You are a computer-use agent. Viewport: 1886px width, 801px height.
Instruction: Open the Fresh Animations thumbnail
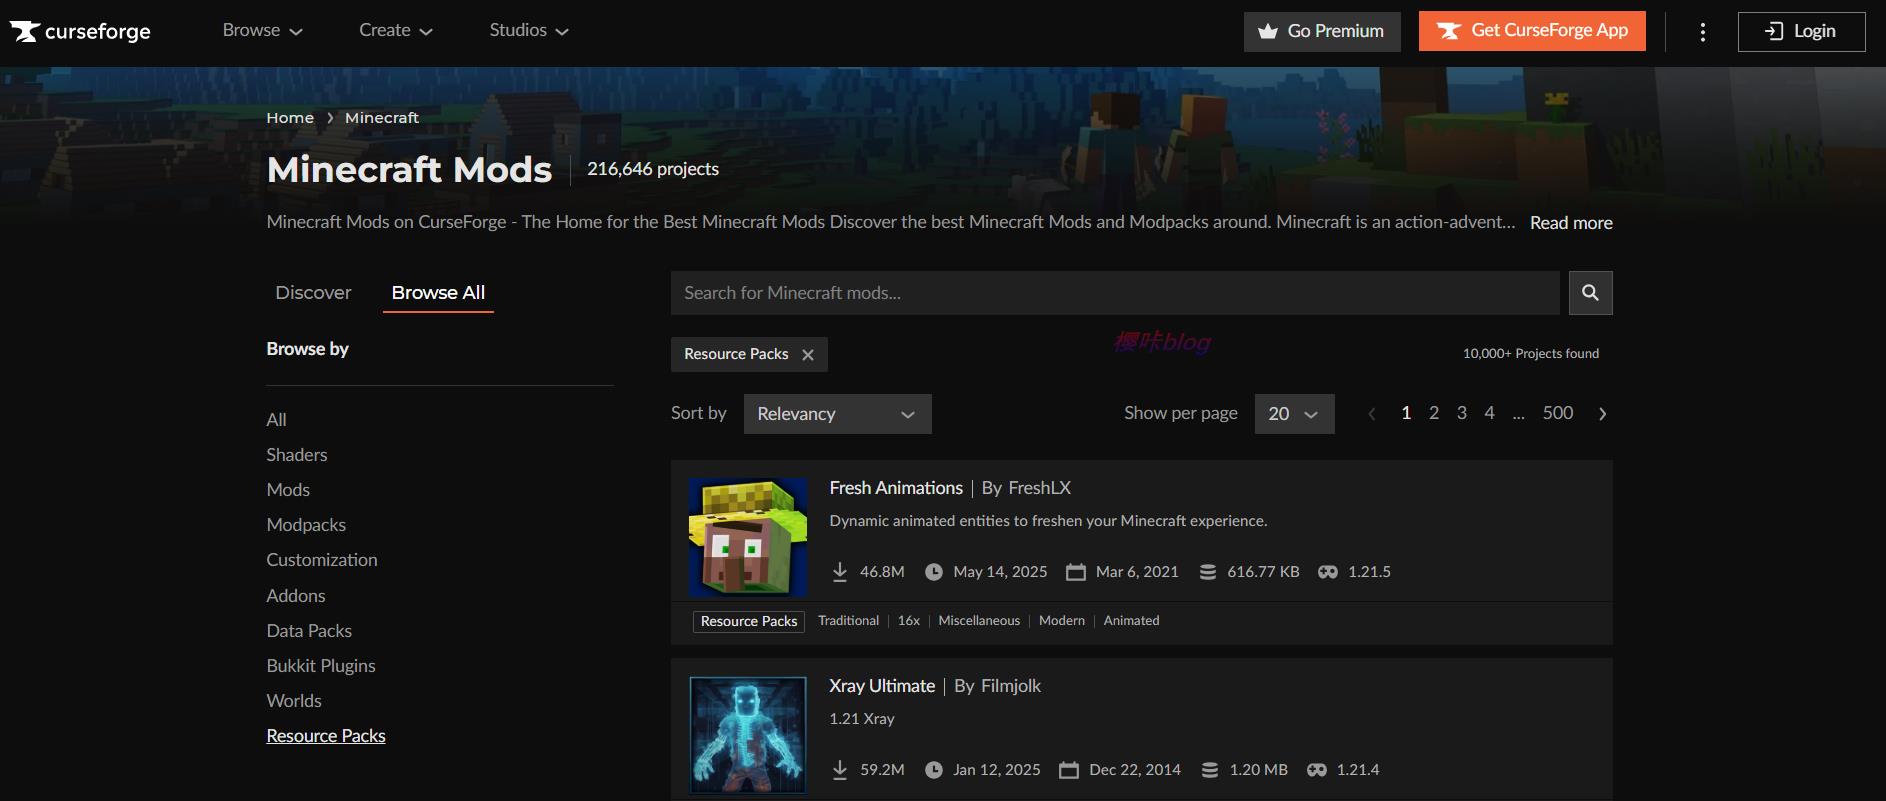748,537
